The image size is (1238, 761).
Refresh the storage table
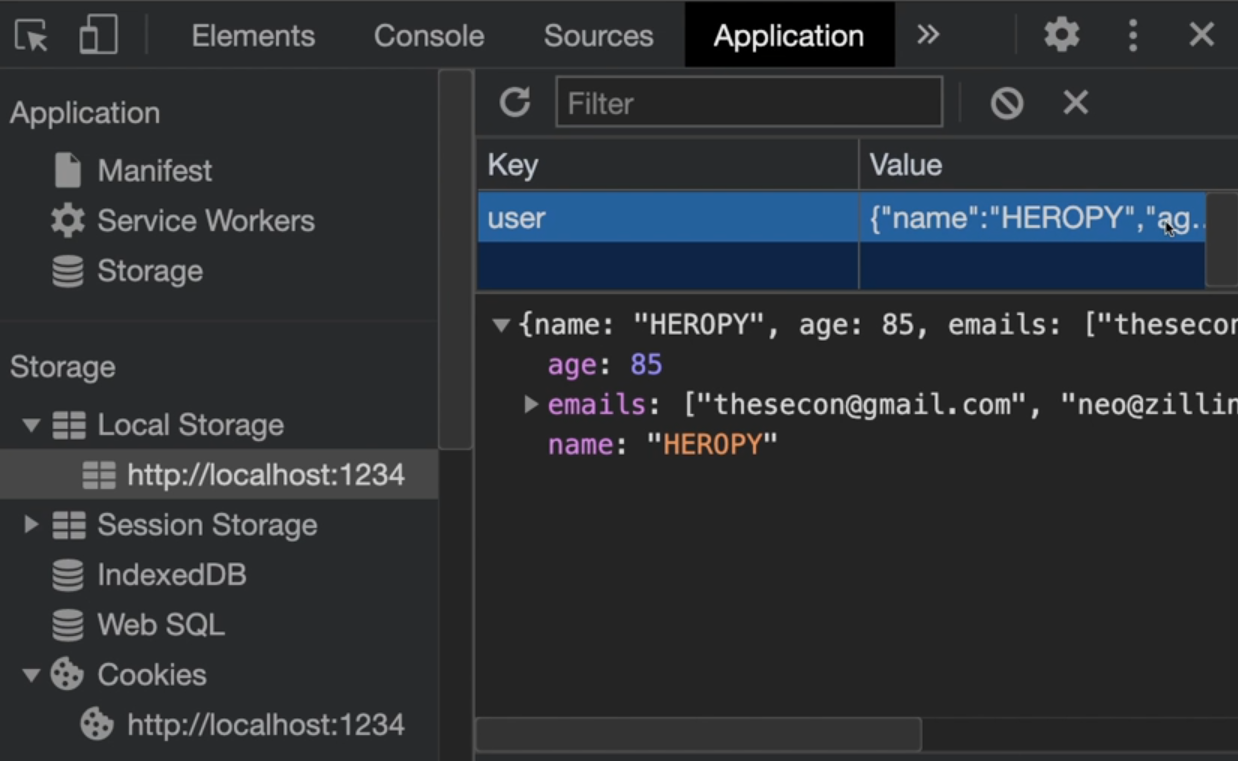tap(515, 102)
